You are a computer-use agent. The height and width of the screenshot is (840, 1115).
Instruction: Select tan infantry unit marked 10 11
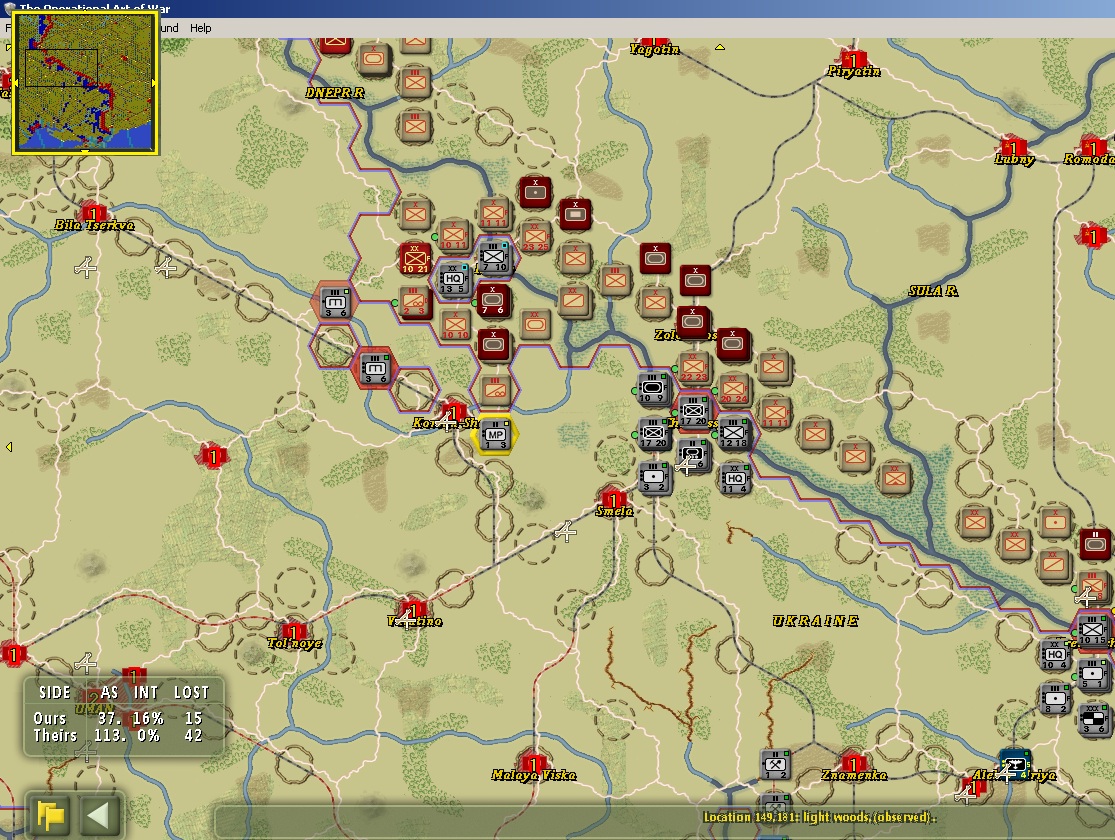(454, 235)
